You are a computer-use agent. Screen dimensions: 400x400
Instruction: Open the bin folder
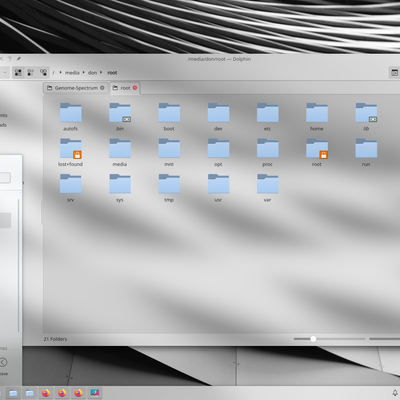[x=120, y=117]
